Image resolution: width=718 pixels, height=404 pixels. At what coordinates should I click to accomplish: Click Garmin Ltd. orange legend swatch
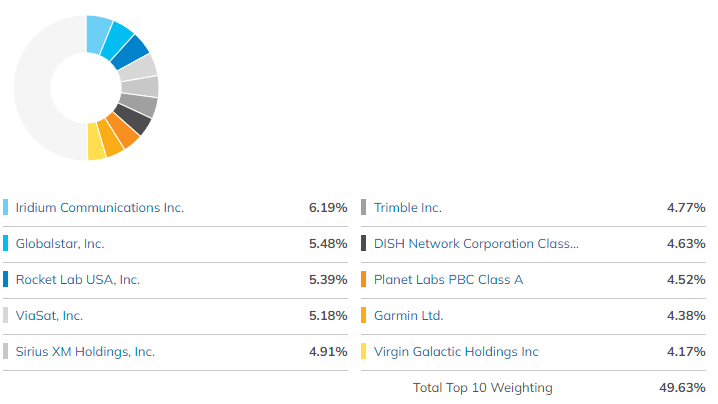364,316
